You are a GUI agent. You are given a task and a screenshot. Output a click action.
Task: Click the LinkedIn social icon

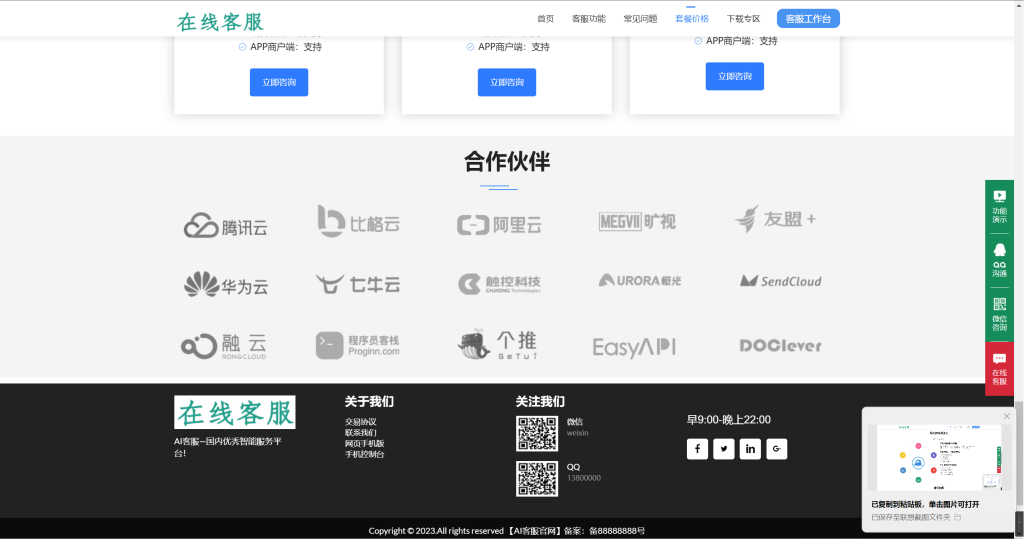coord(750,449)
